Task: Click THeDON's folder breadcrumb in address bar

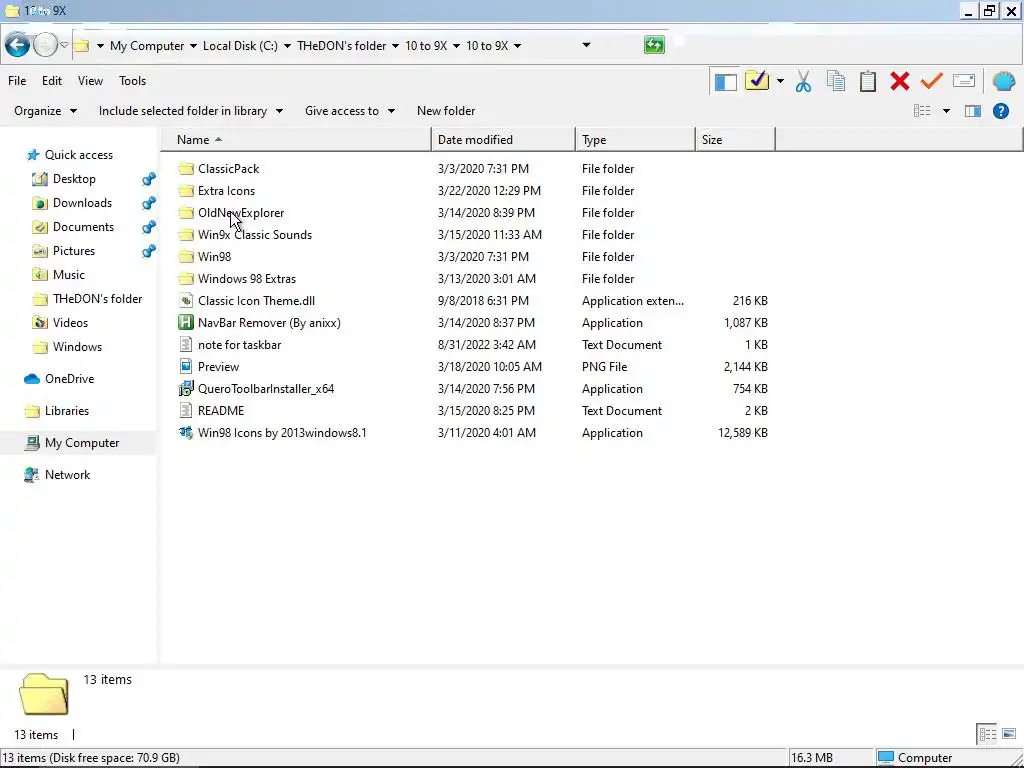Action: pyautogui.click(x=342, y=46)
